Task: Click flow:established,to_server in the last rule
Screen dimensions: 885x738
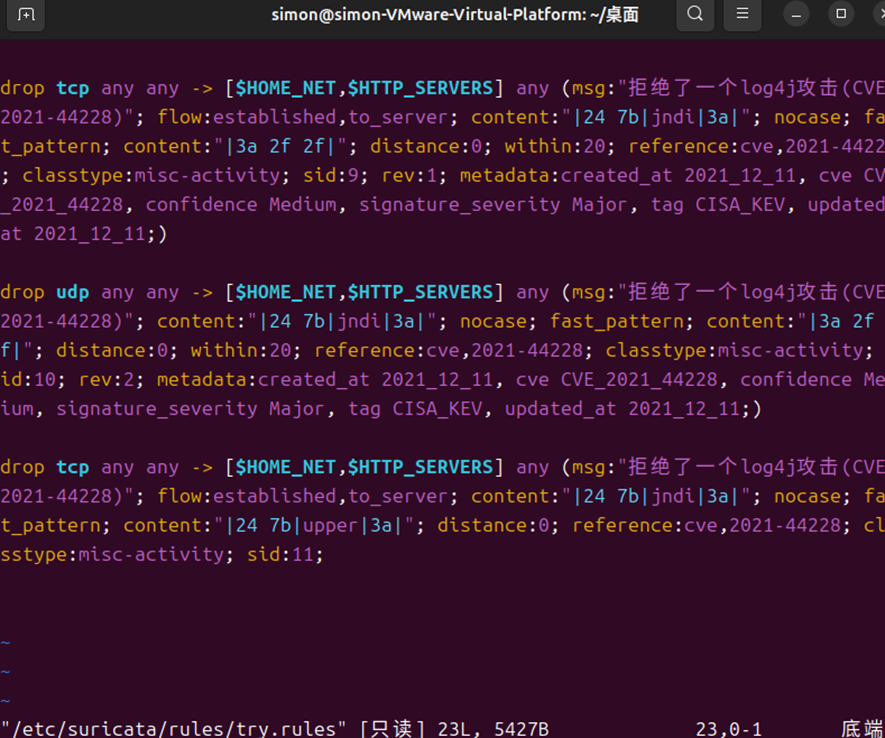Action: pos(302,497)
